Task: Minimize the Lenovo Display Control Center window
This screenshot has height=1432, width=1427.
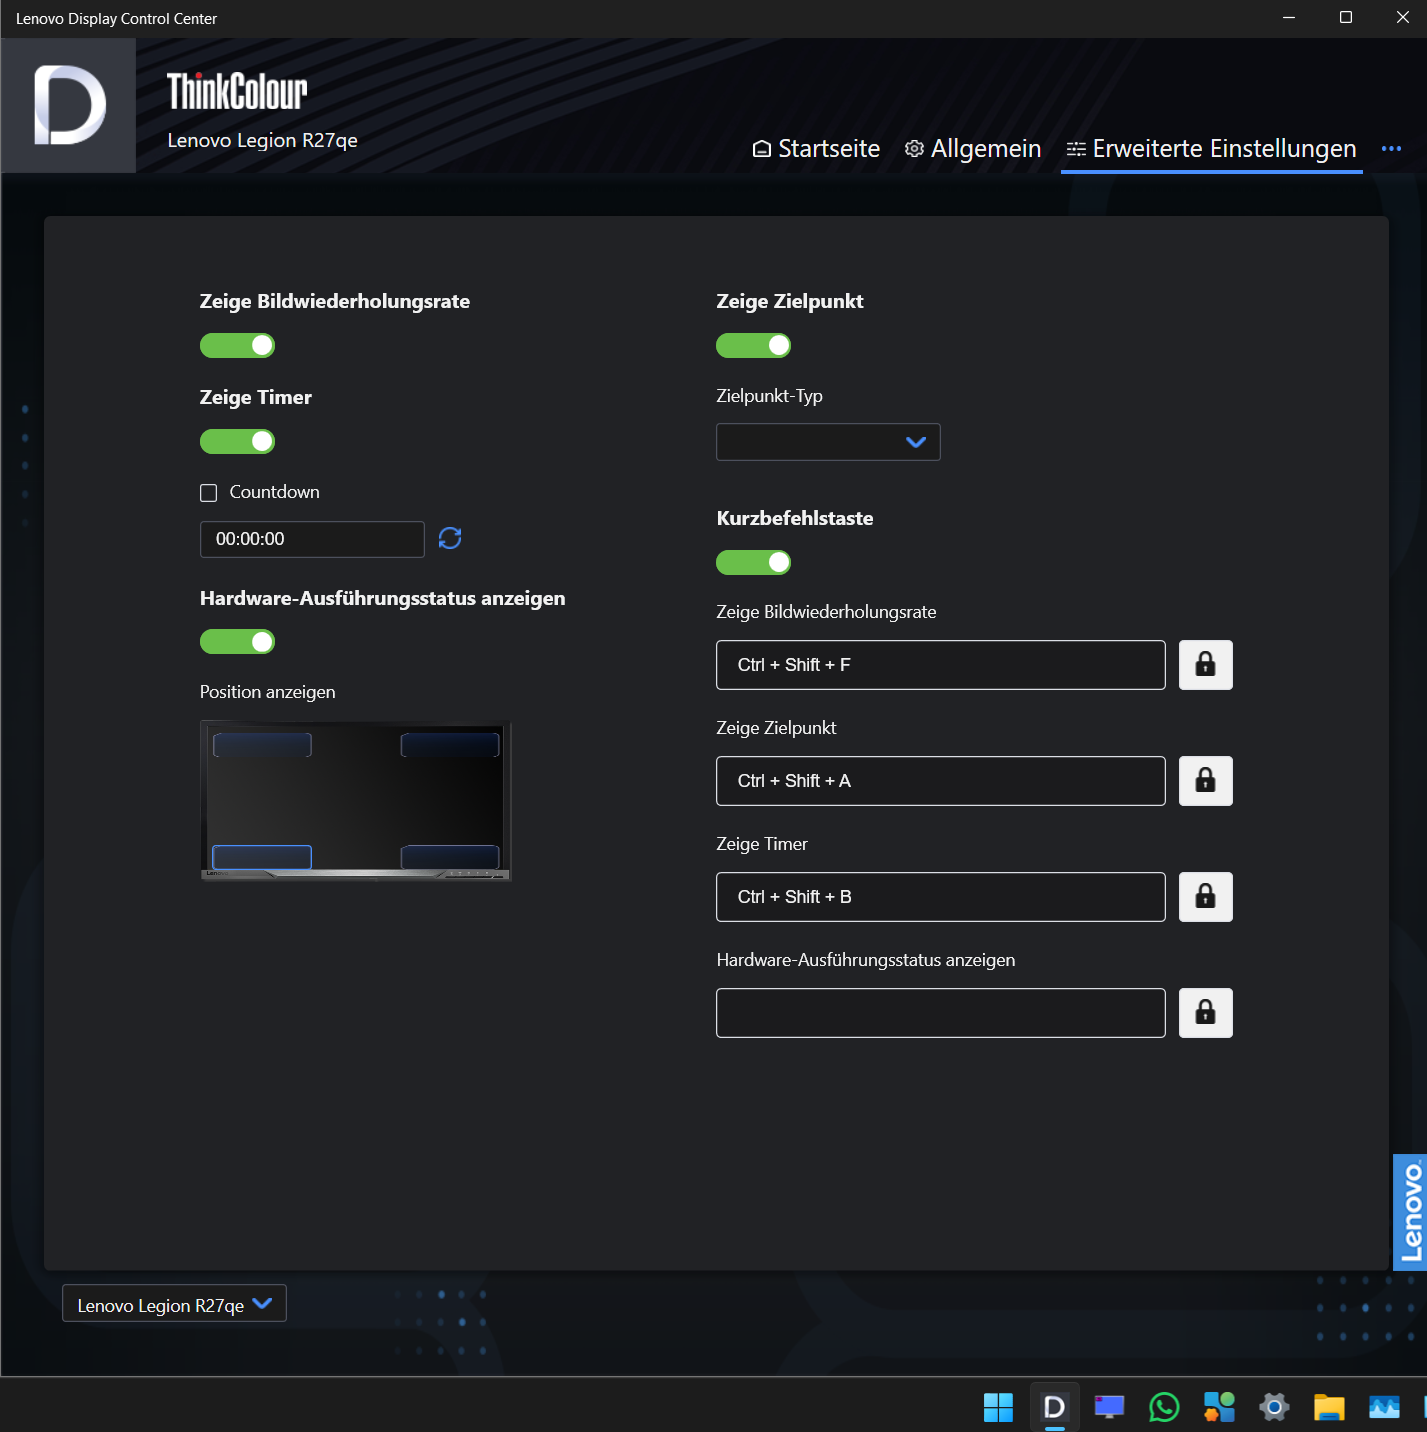Action: click(1289, 18)
